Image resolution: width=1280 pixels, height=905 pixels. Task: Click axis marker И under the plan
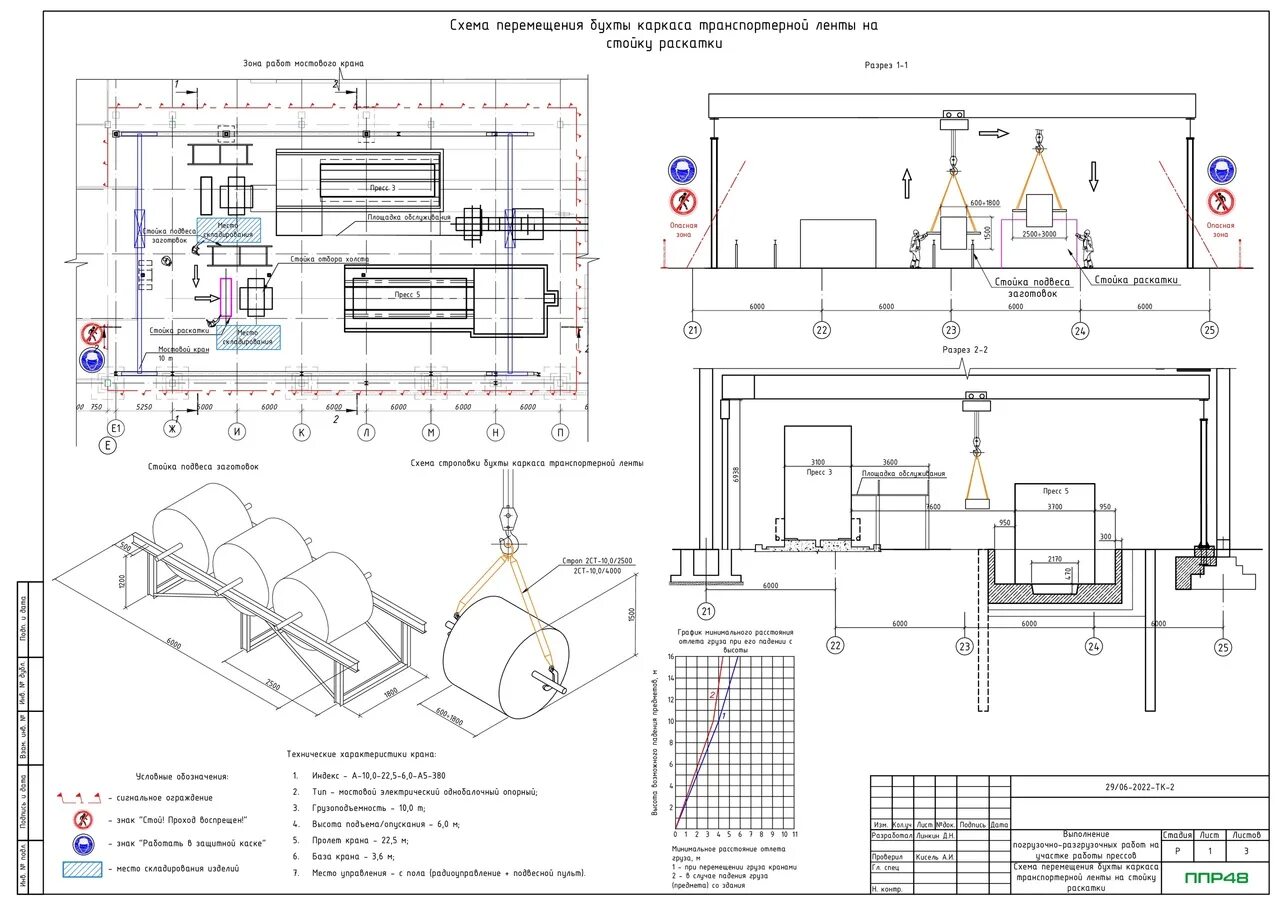point(237,431)
